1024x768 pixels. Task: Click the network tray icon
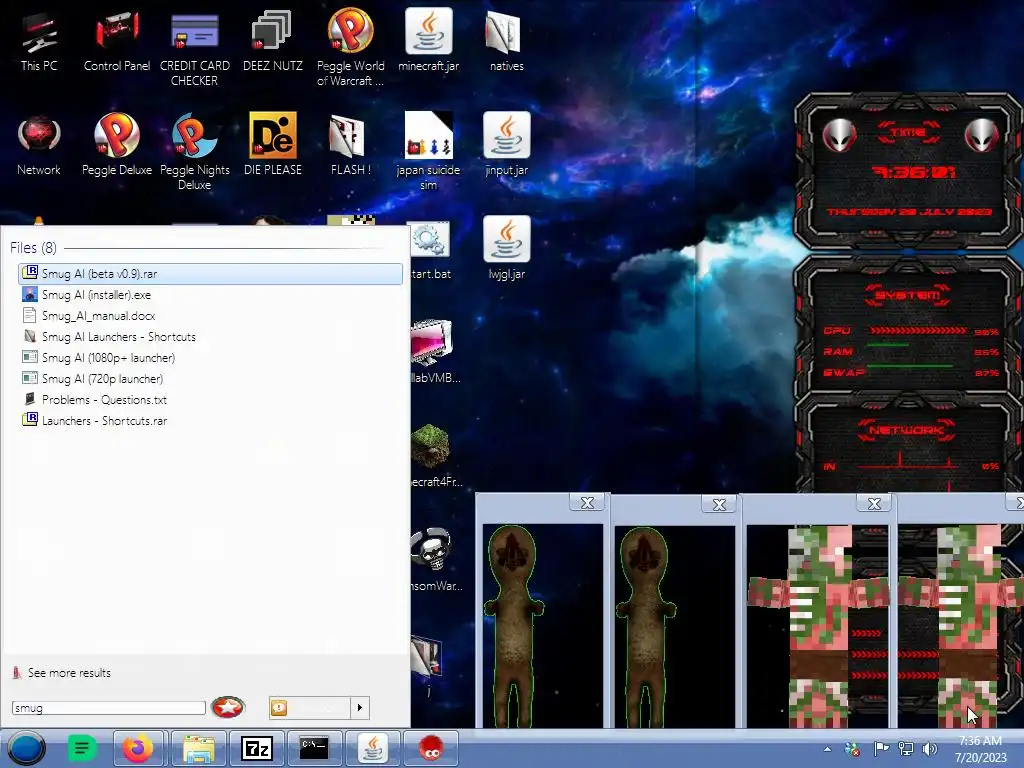tap(906, 749)
